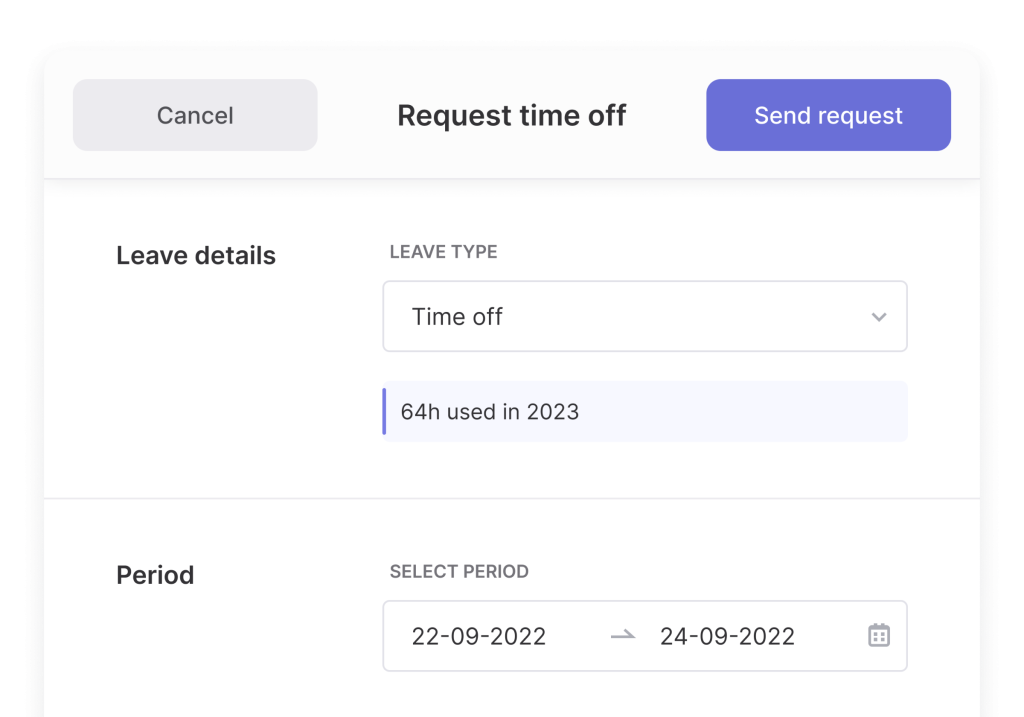Open the calendar picker icon
Viewport: 1024px width, 717px height.
coord(879,636)
